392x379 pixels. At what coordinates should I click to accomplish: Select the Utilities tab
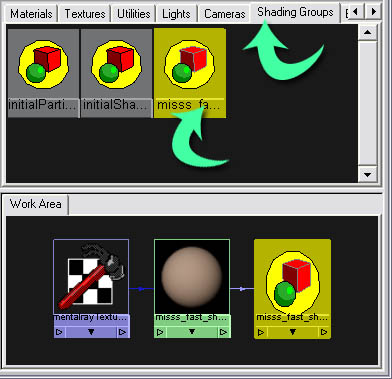tap(133, 14)
